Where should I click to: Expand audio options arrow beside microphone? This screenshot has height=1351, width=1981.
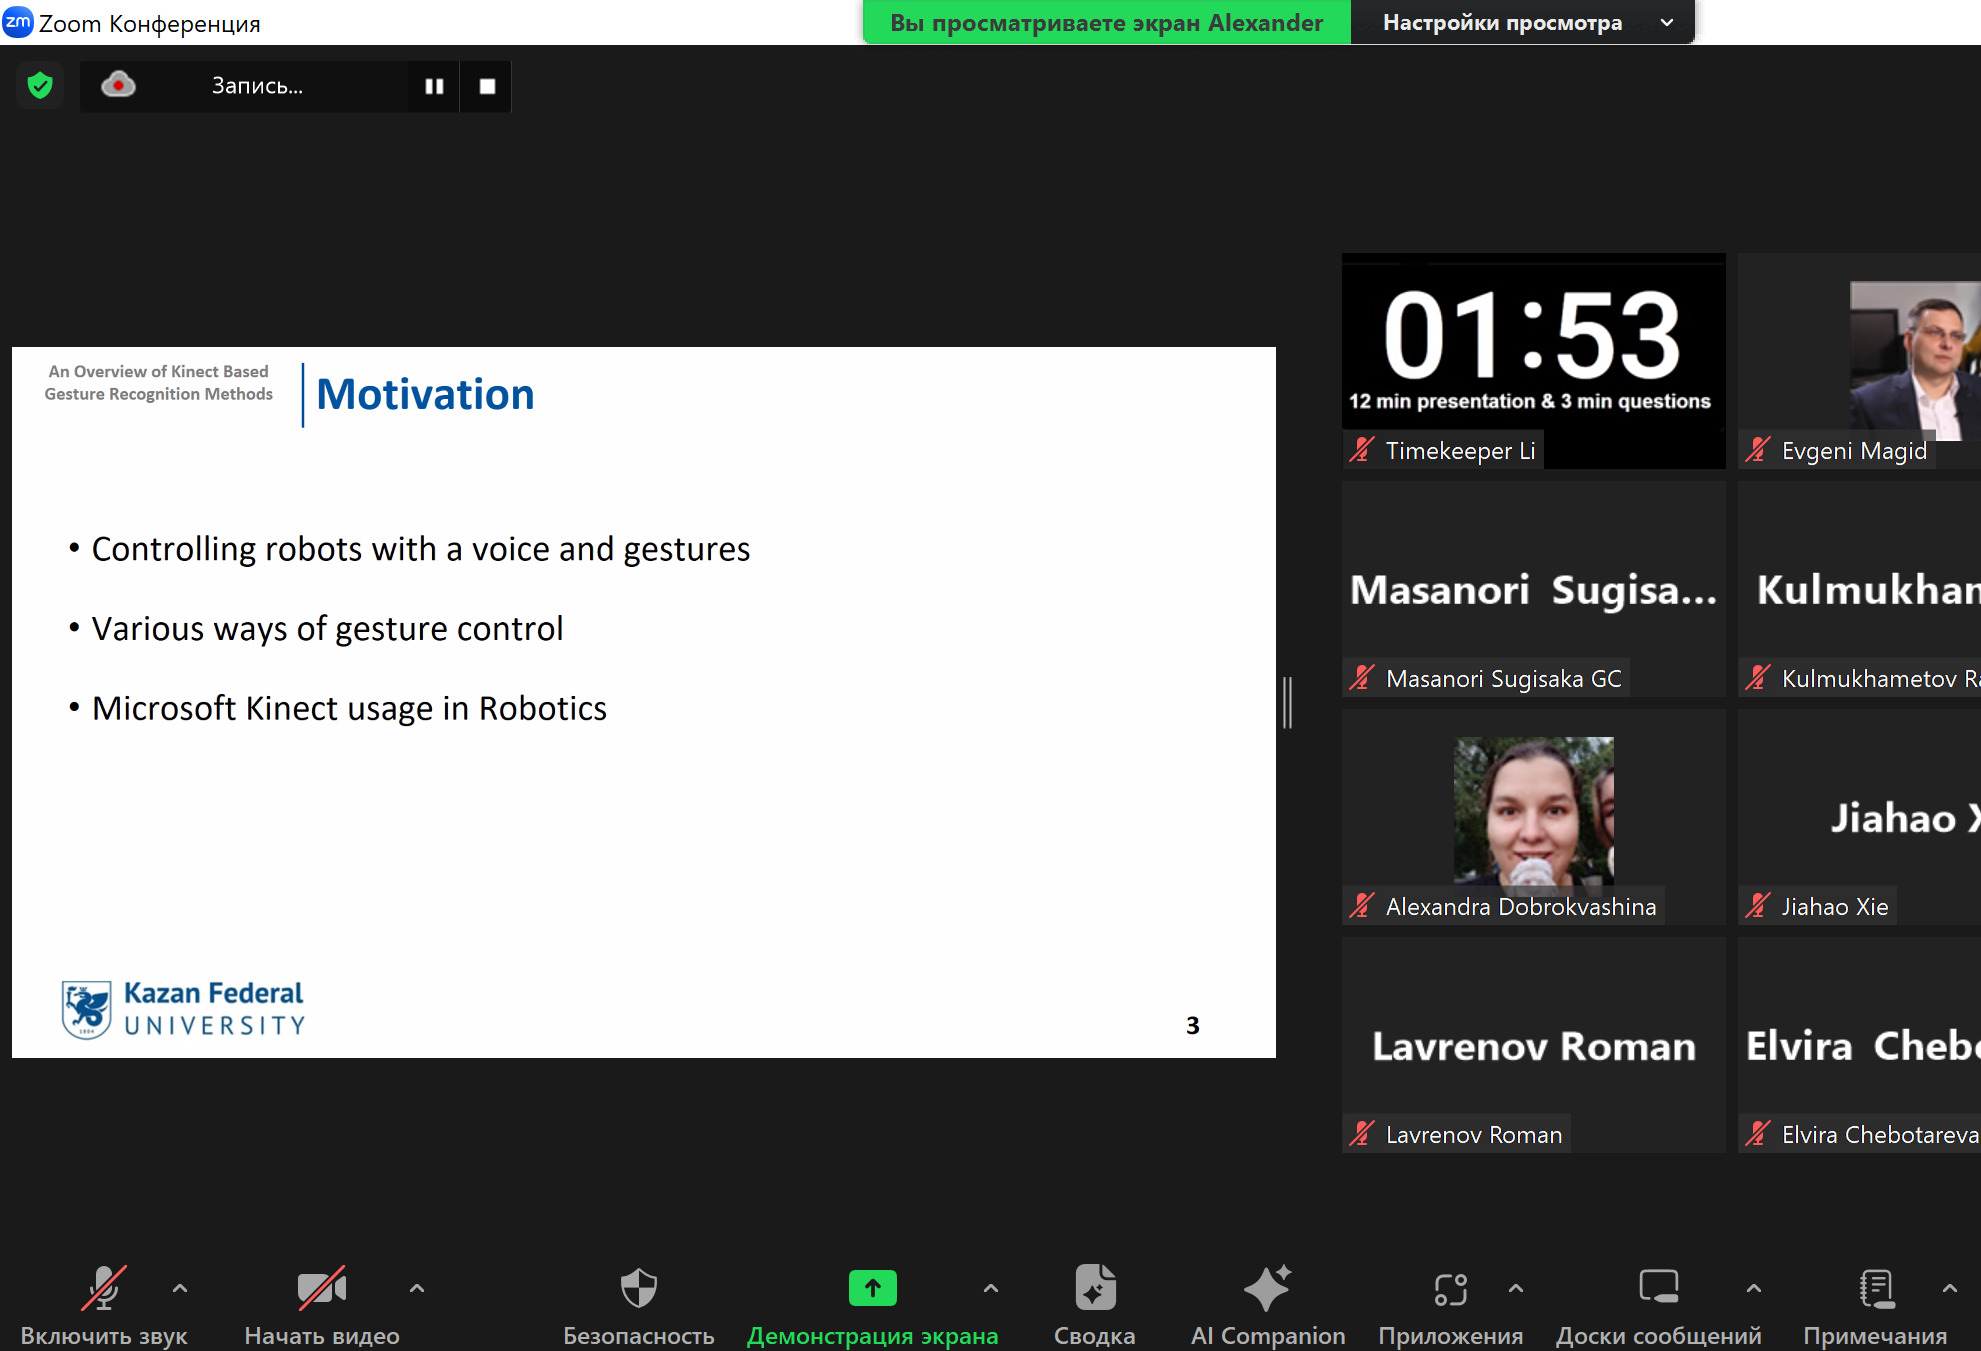click(180, 1288)
